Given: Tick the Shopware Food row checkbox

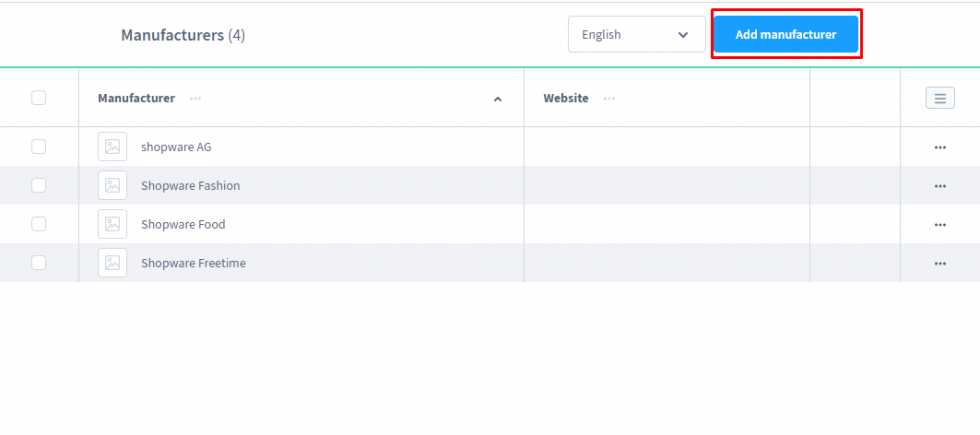Looking at the screenshot, I should click(38, 224).
